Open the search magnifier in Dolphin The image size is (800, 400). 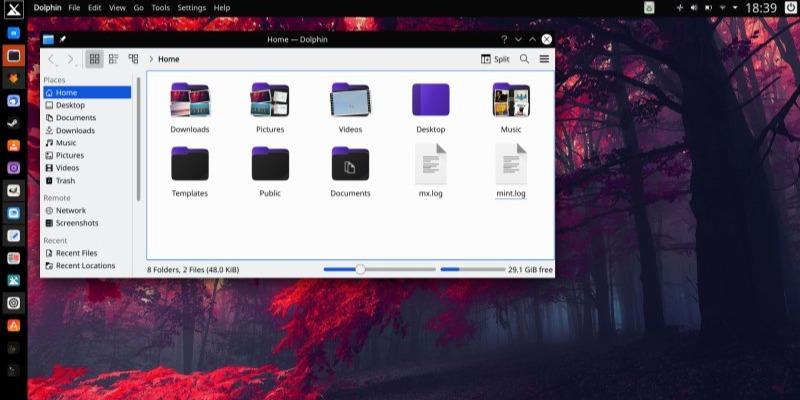coord(524,59)
